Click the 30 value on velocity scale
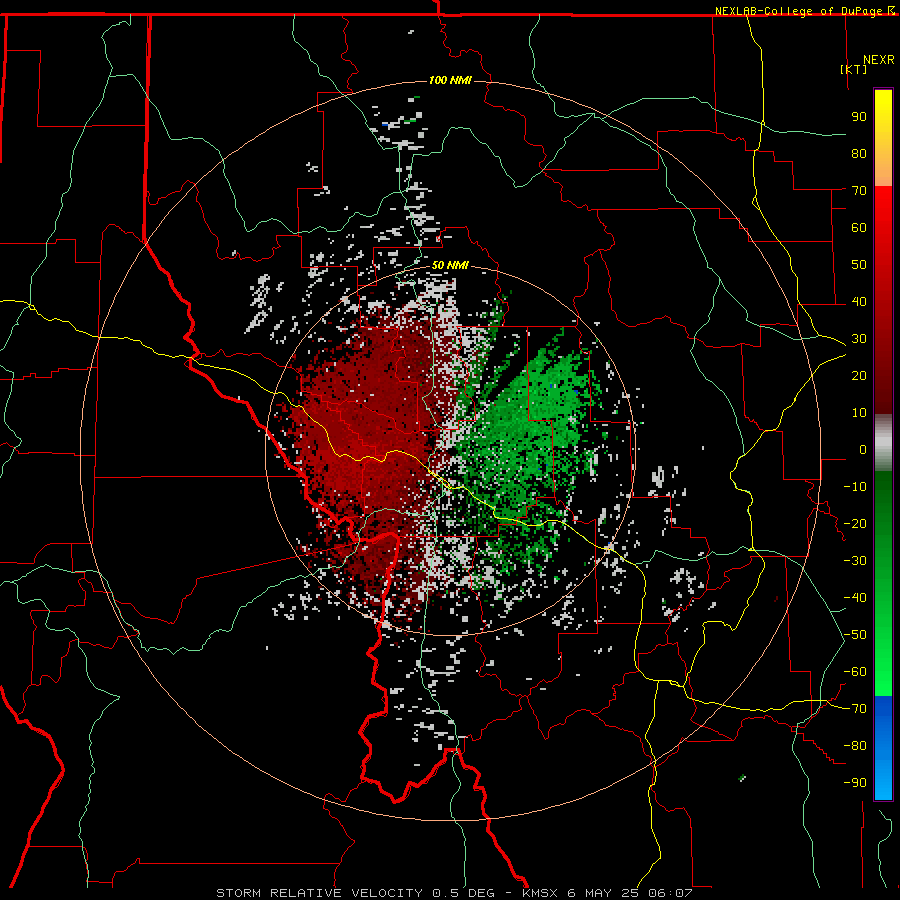 point(859,339)
